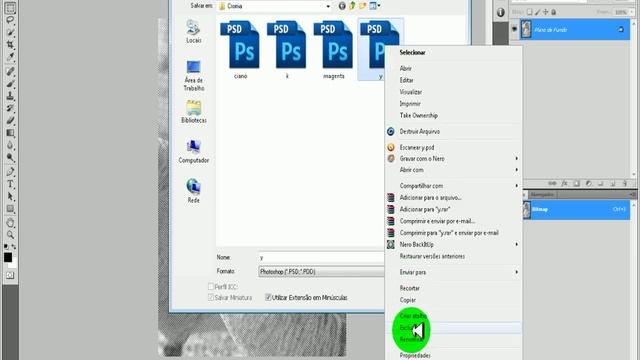Open the layer fill percentage dropdown
The height and width of the screenshot is (360, 640).
click(631, 12)
